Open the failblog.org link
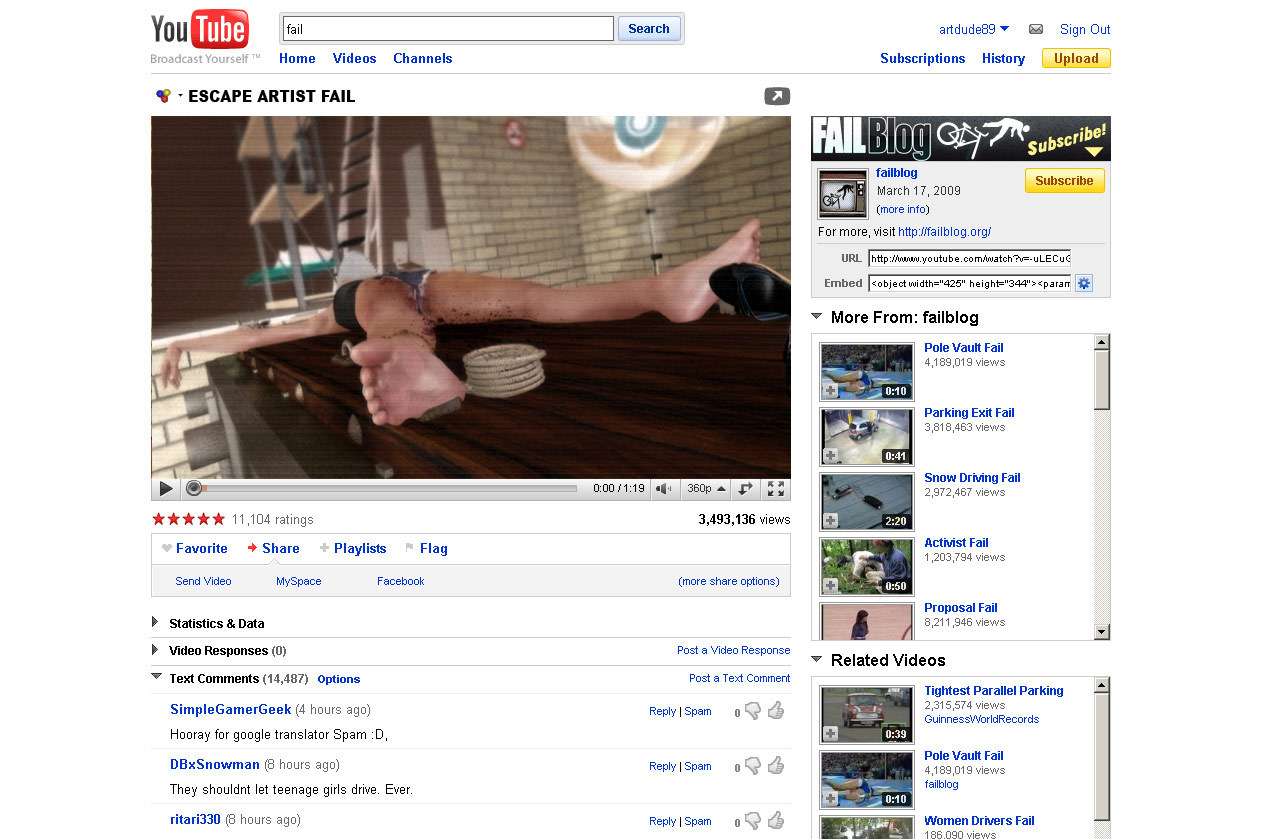The image size is (1263, 839). tap(944, 232)
